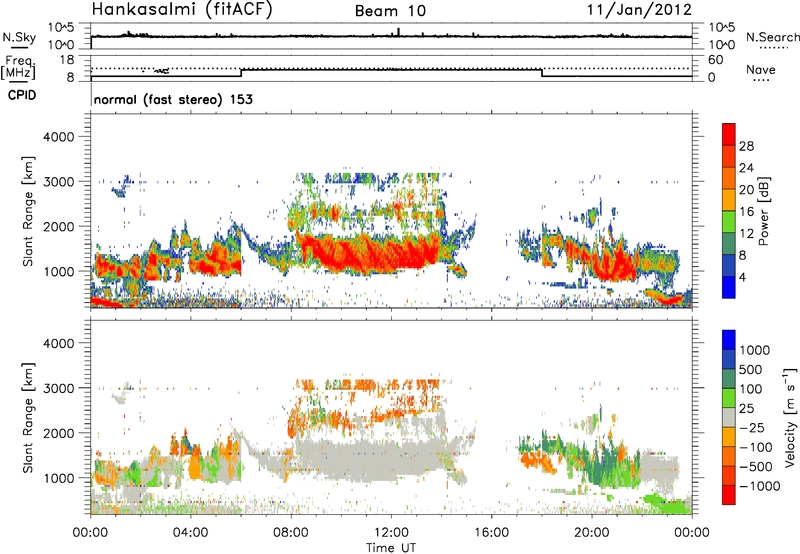Select the '100' value on velocity colorbar
800x554 pixels.
click(751, 389)
